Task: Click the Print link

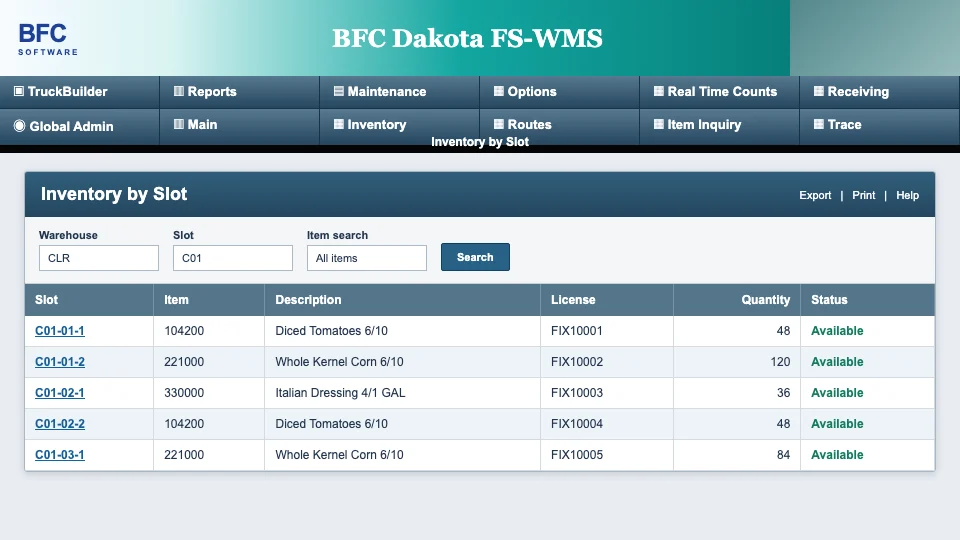Action: click(x=863, y=195)
